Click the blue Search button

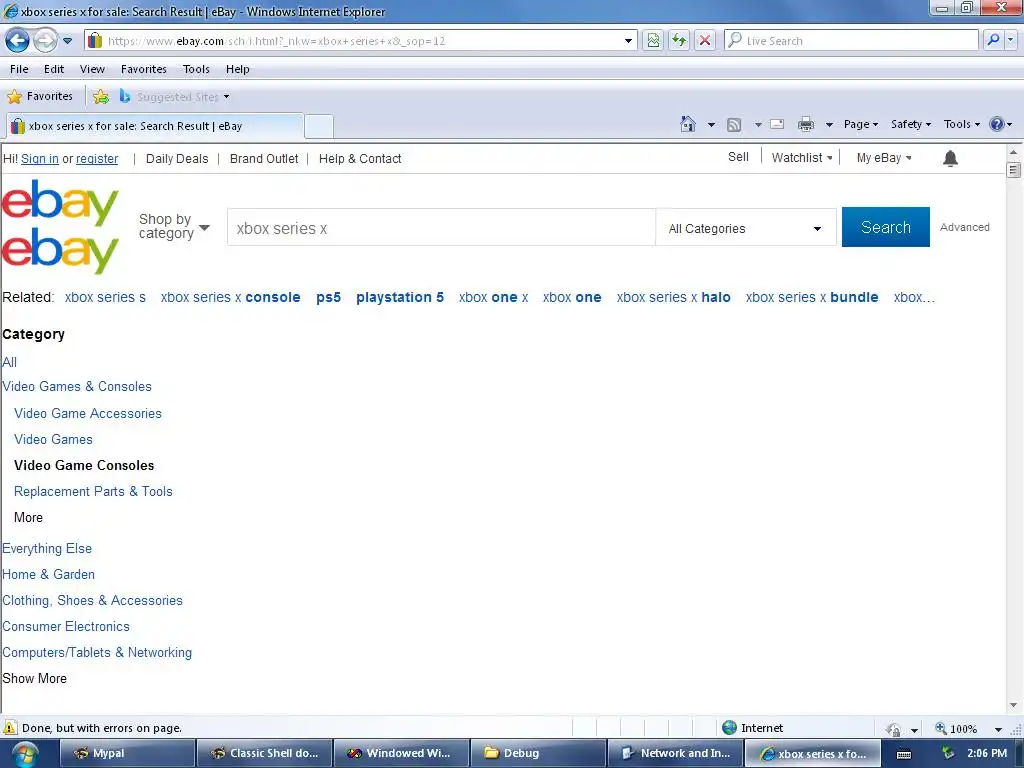click(886, 227)
